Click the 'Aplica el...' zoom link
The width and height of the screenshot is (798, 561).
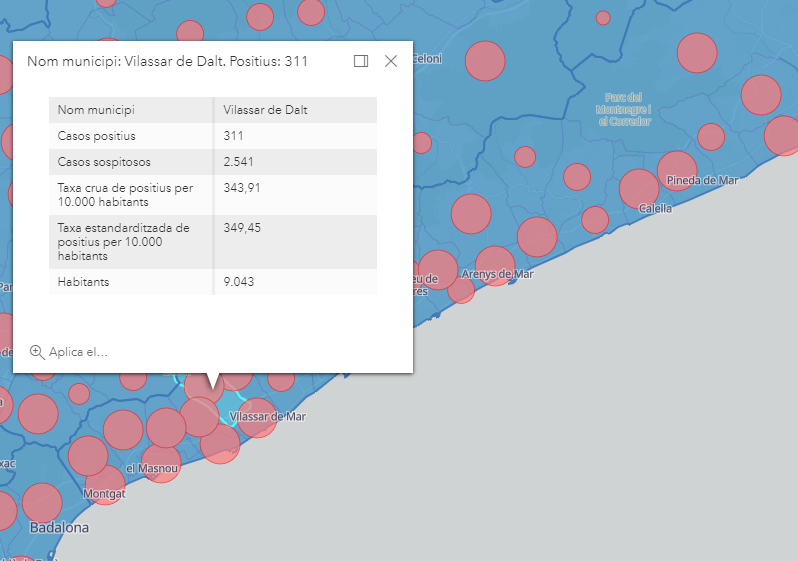[x=78, y=352]
